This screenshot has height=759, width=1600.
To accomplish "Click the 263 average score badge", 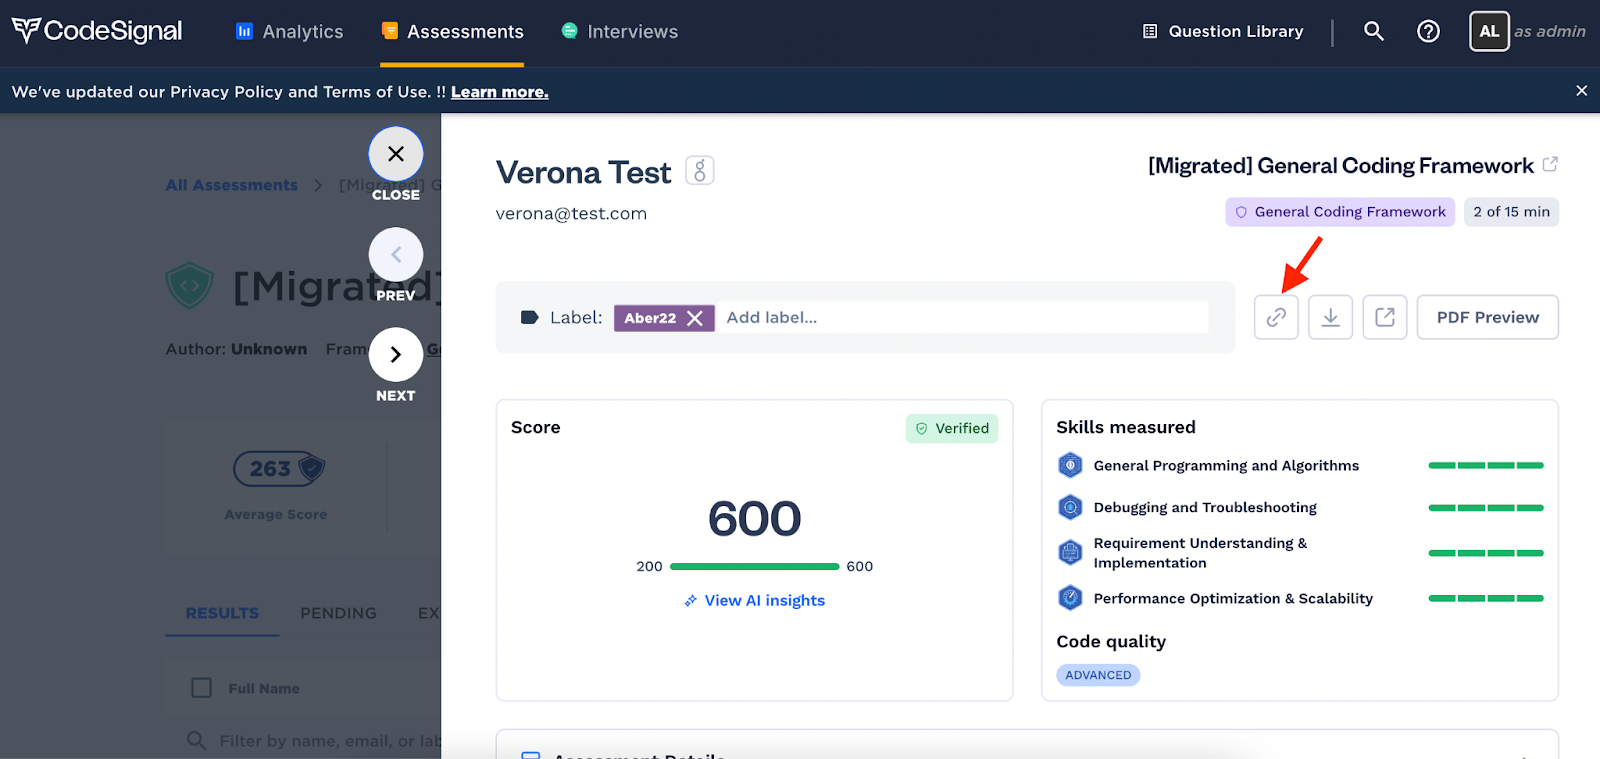I will click(279, 468).
